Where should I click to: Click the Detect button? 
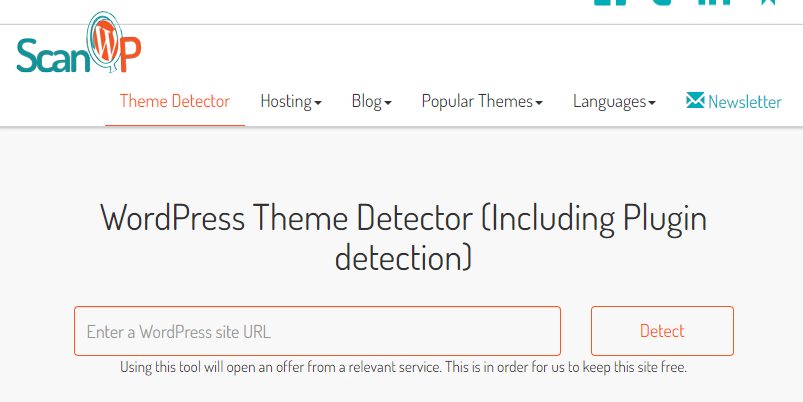click(x=662, y=331)
